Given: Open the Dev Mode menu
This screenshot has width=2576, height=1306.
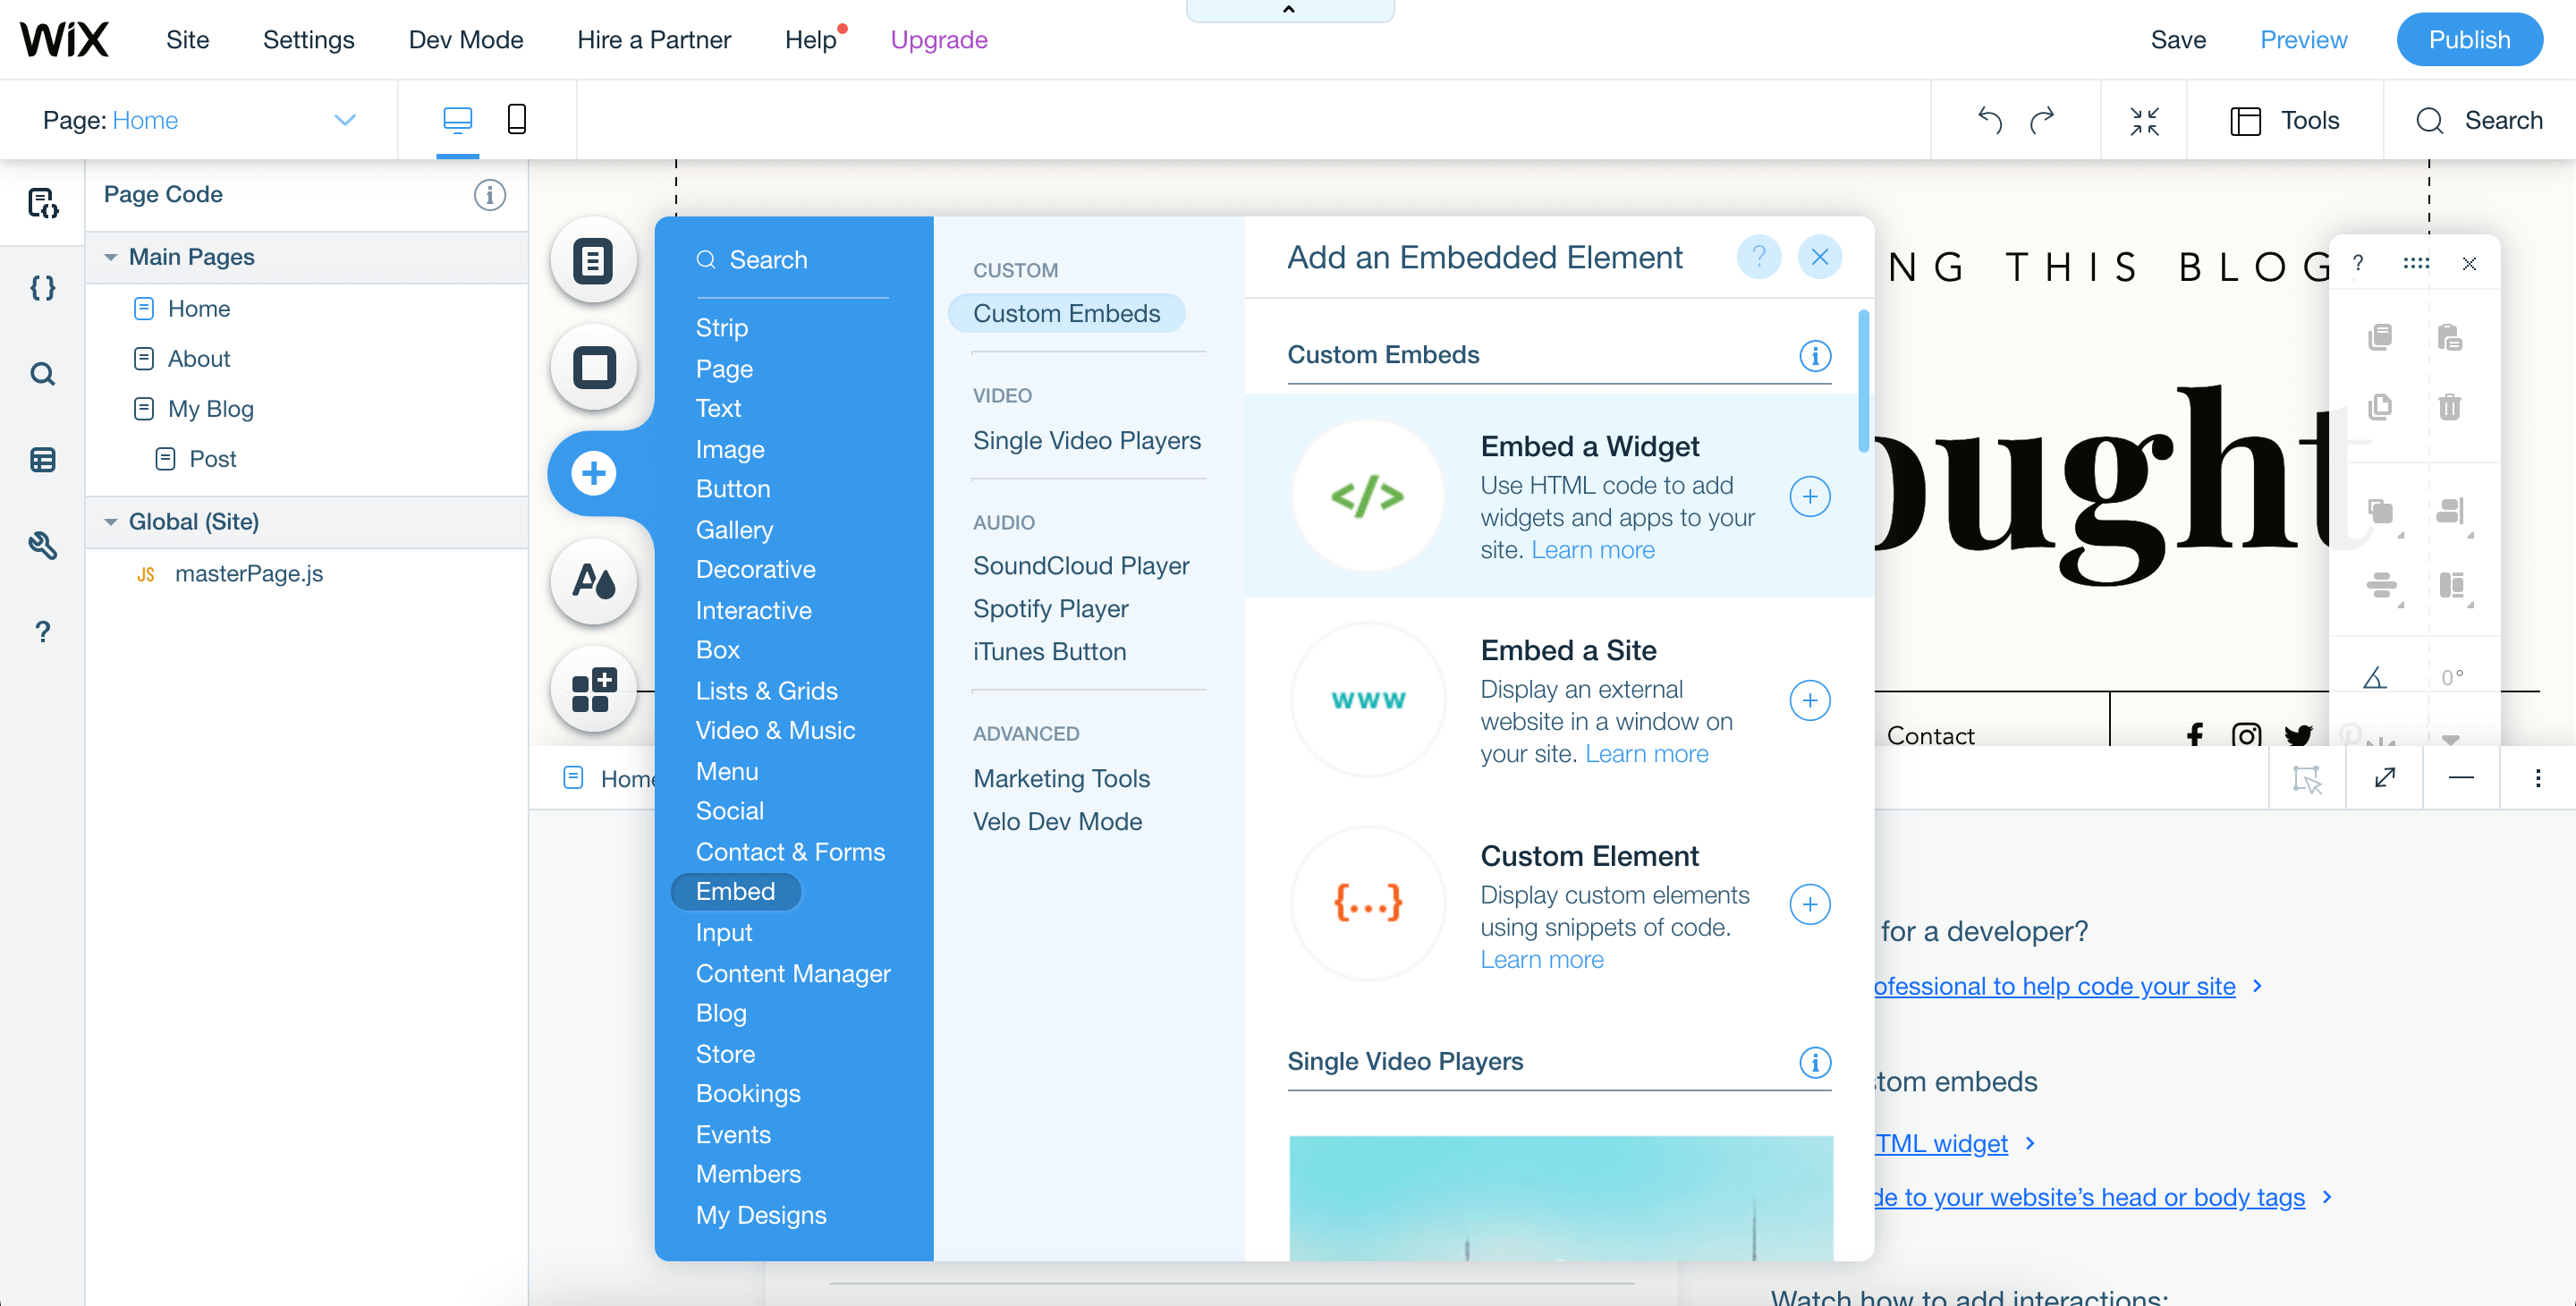Looking at the screenshot, I should pos(466,40).
